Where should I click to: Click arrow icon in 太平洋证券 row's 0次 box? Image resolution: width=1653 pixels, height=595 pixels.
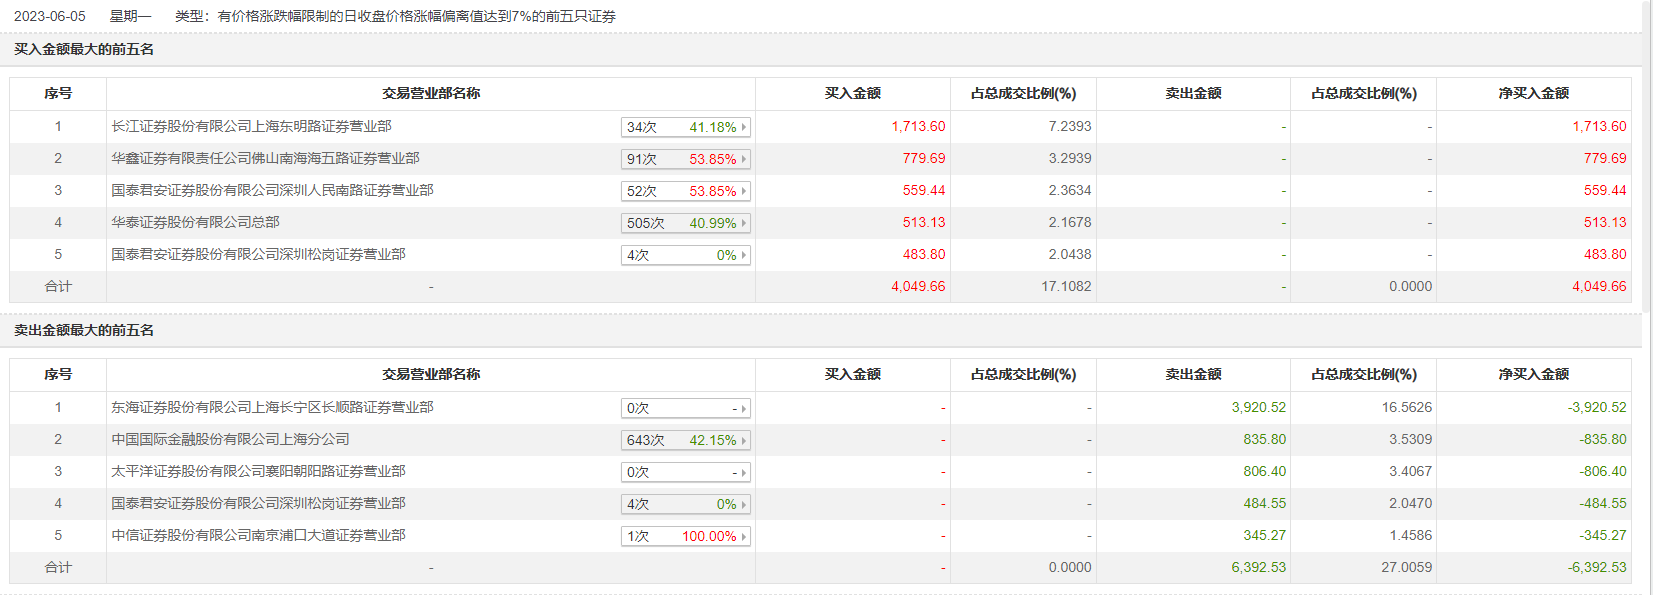pyautogui.click(x=744, y=472)
